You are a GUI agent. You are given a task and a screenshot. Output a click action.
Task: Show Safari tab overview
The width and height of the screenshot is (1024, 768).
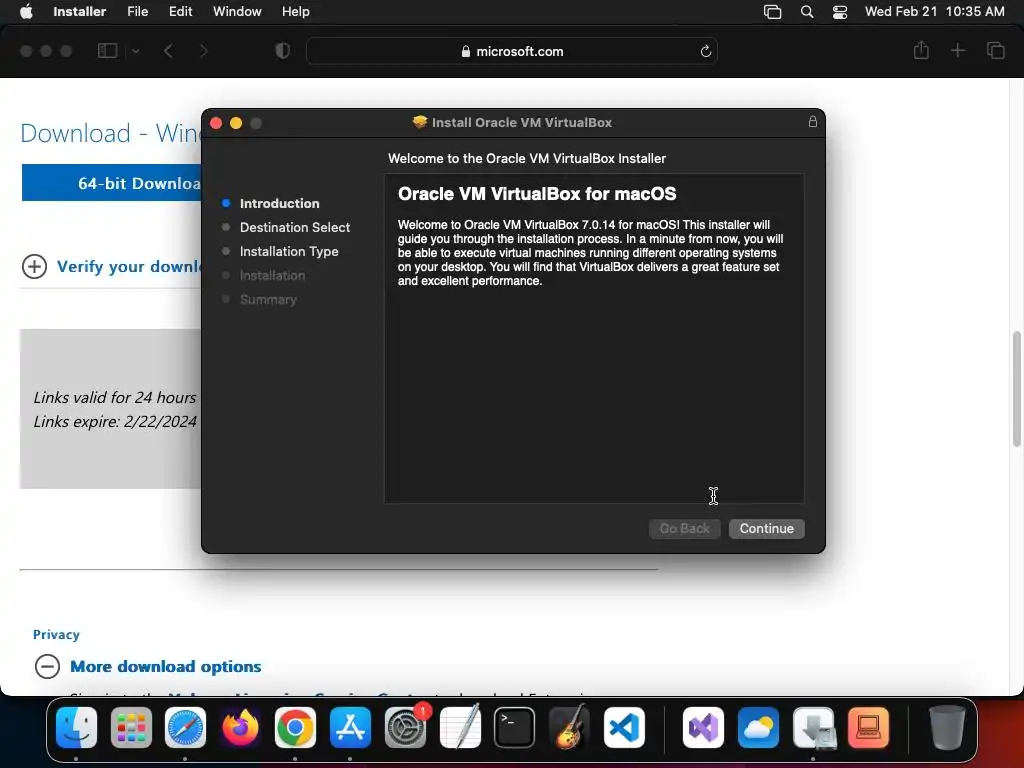[x=995, y=50]
